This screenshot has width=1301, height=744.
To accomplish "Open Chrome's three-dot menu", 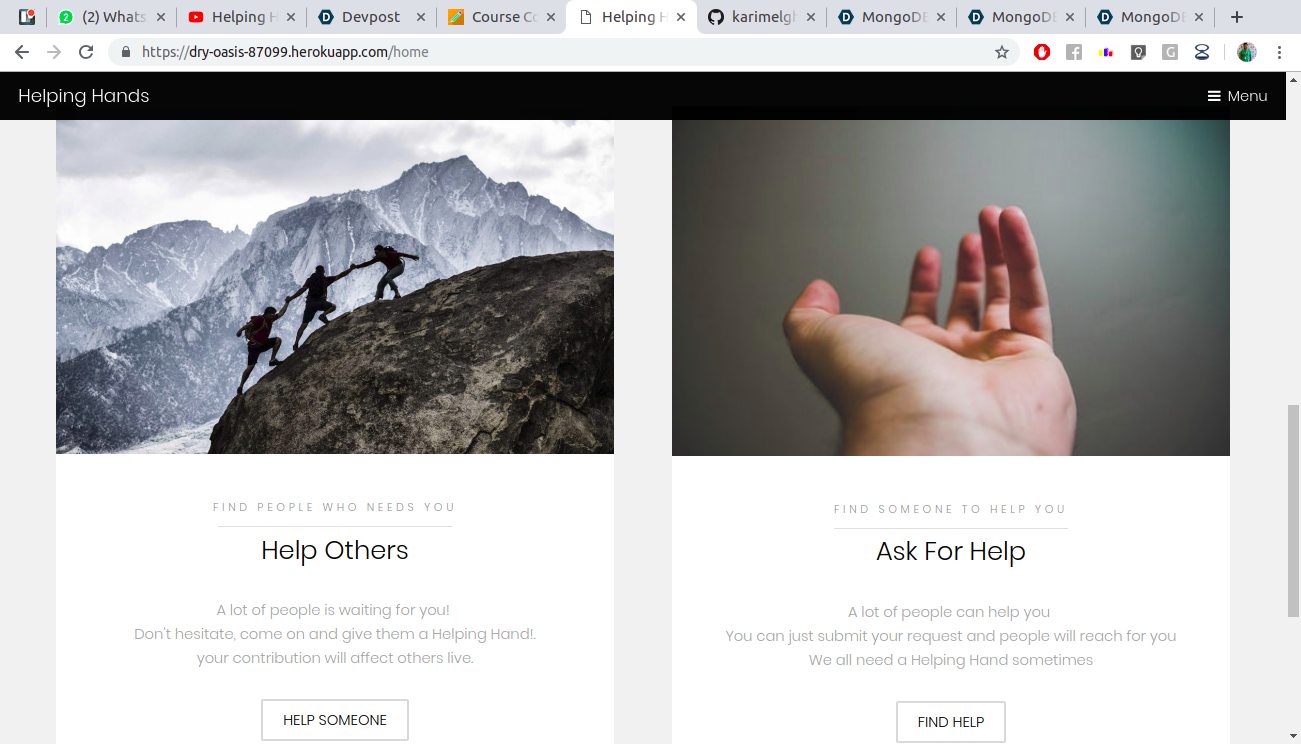I will [1279, 52].
